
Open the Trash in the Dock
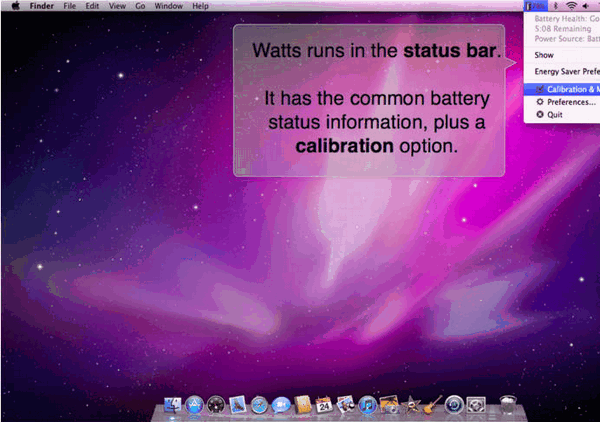coord(508,405)
